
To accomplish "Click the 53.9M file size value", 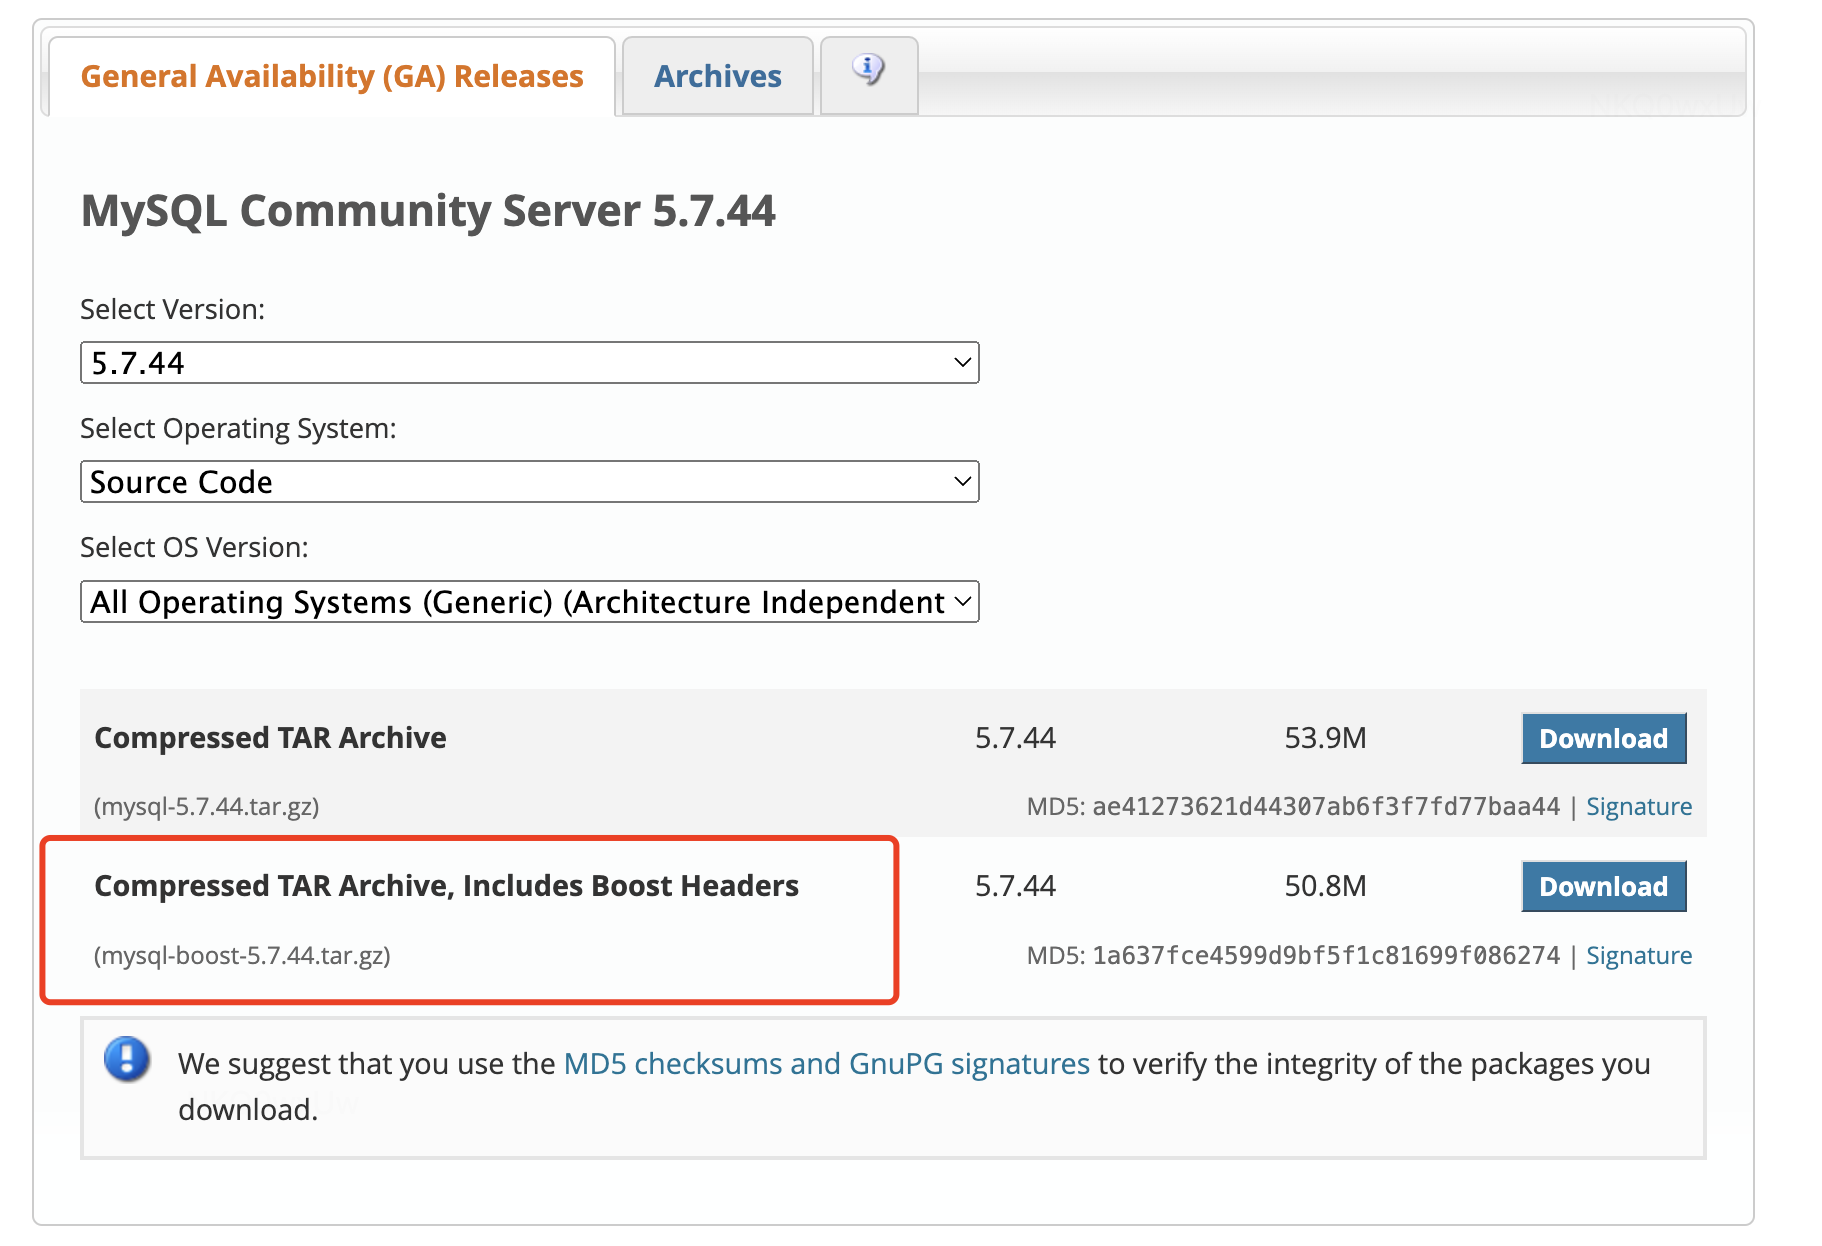I will point(1325,738).
